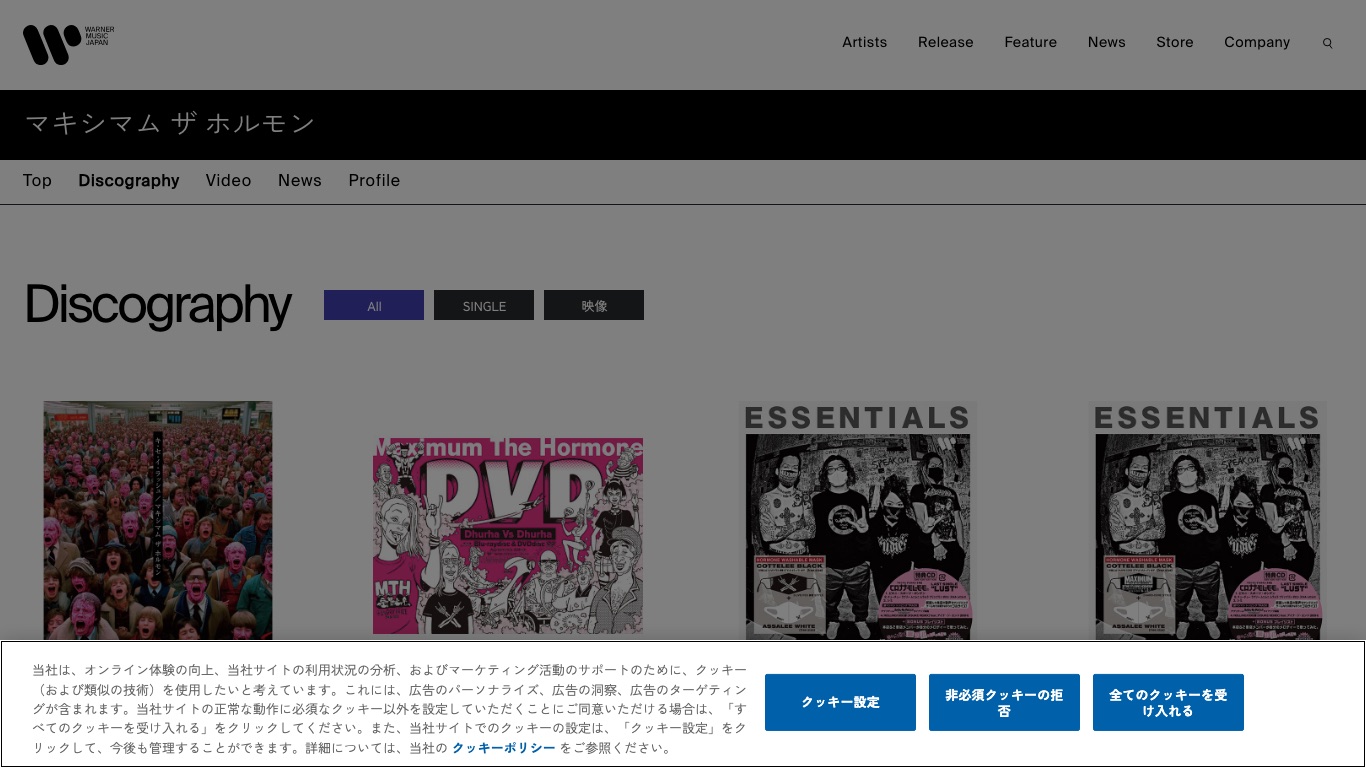
Task: Filter discography by 映像
Action: [594, 305]
